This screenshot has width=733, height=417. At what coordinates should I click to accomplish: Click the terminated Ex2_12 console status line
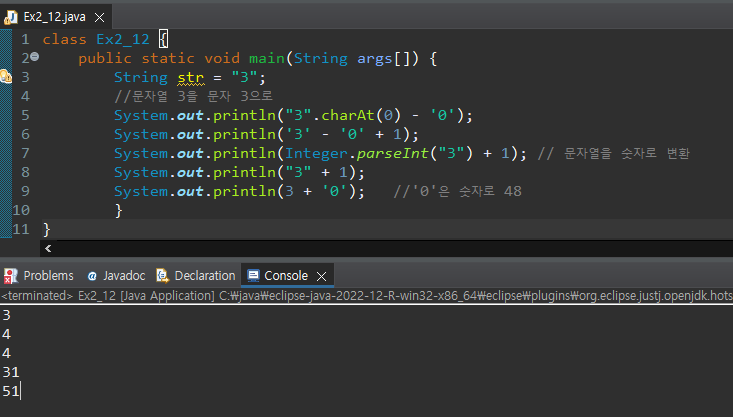click(366, 296)
